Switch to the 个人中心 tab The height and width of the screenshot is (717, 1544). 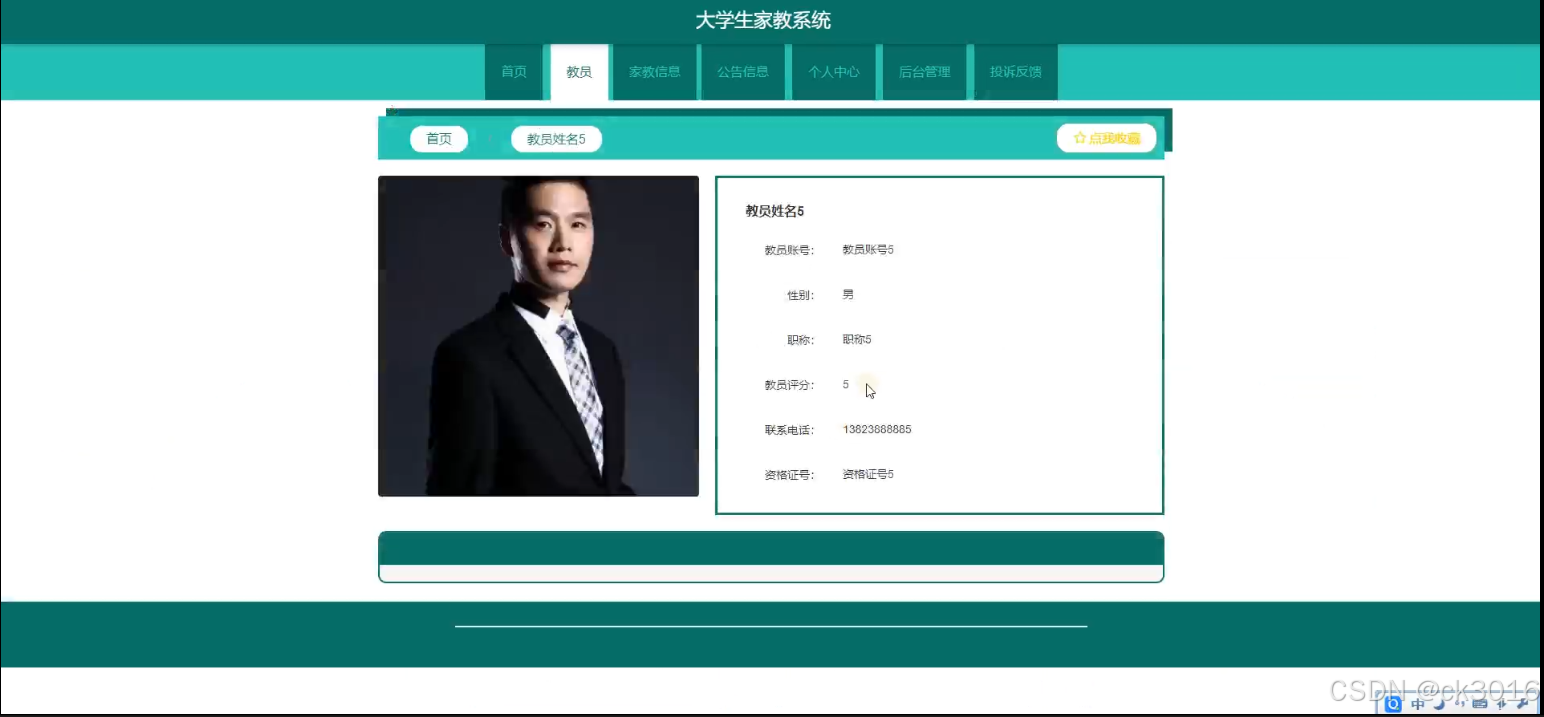[834, 72]
